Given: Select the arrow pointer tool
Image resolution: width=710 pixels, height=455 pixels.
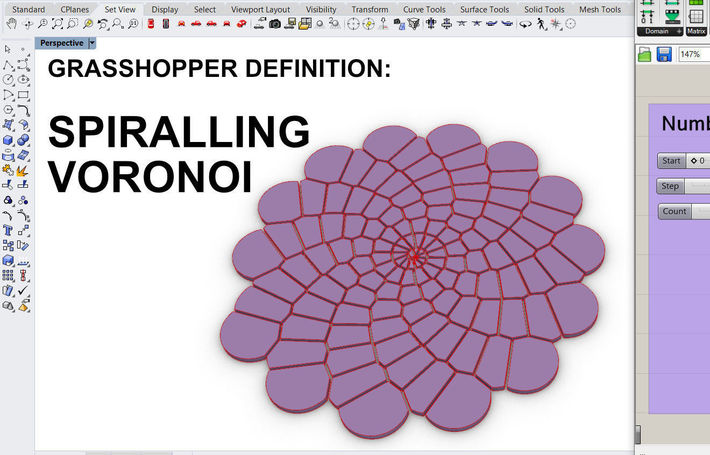Looking at the screenshot, I should [8, 49].
